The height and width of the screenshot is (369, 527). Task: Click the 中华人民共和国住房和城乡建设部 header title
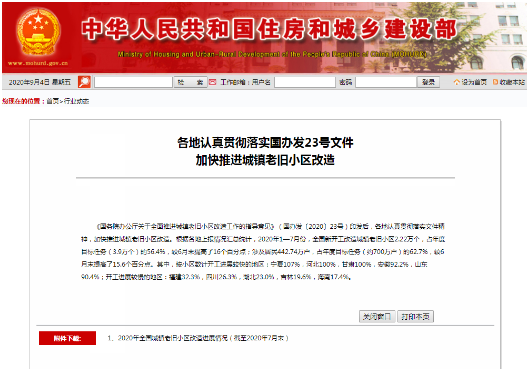[270, 30]
